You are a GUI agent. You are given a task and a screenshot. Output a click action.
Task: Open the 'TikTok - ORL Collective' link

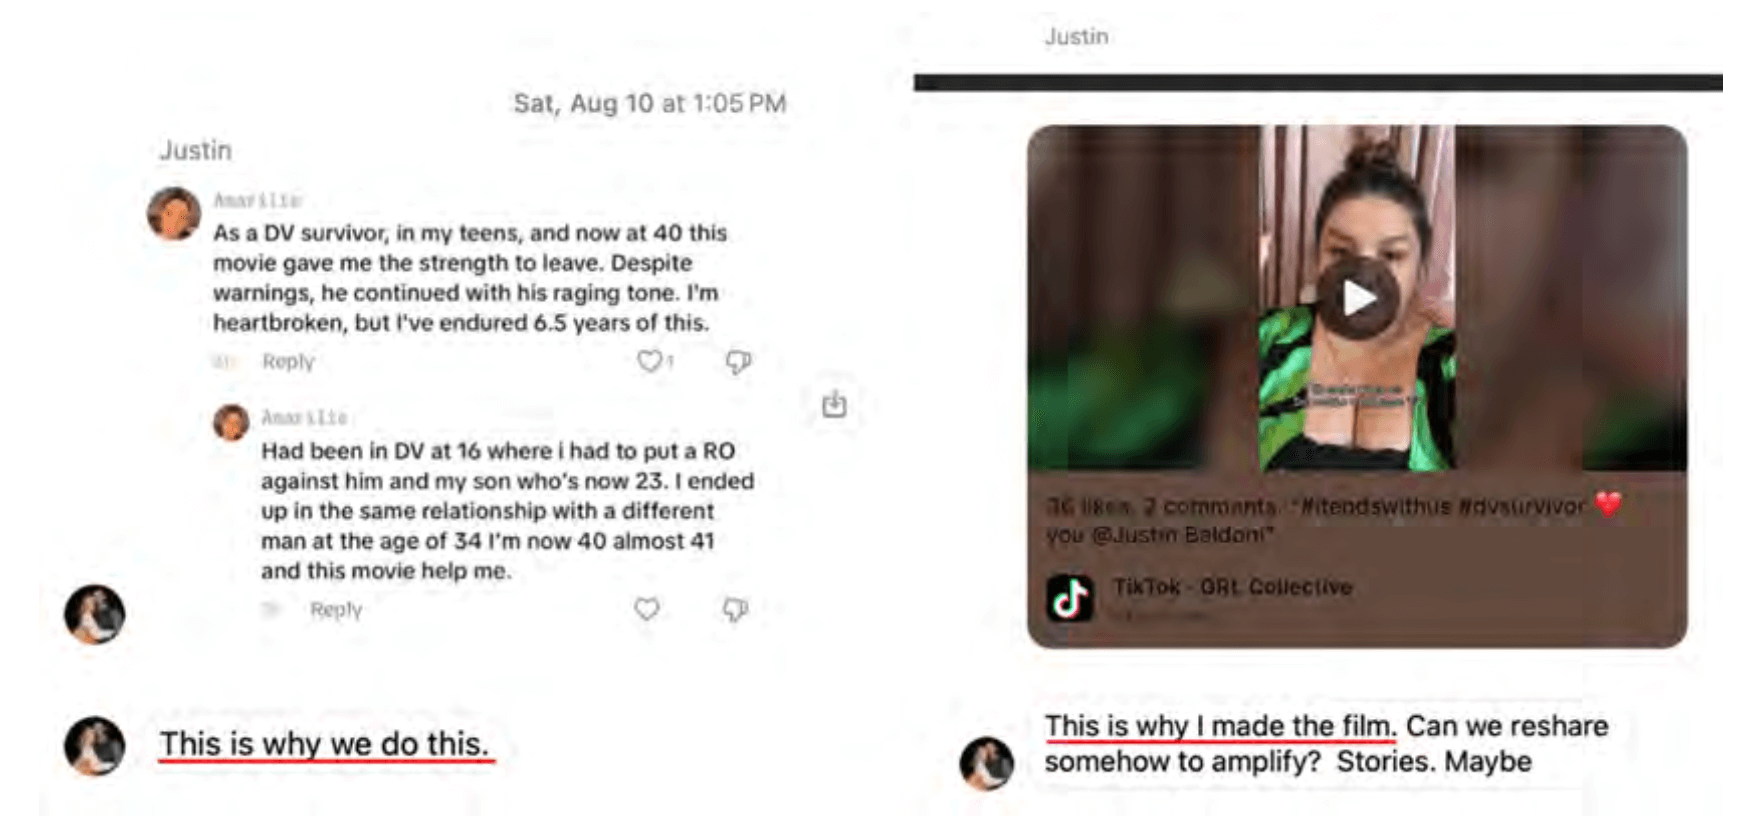[1232, 587]
